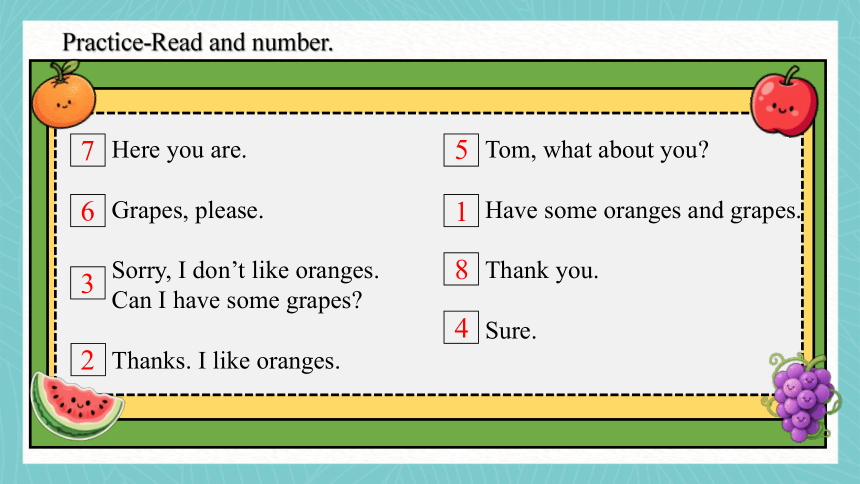Select number box 6 beside 'Grapes, please.'
Viewport: 860px width, 484px height.
[x=88, y=211]
